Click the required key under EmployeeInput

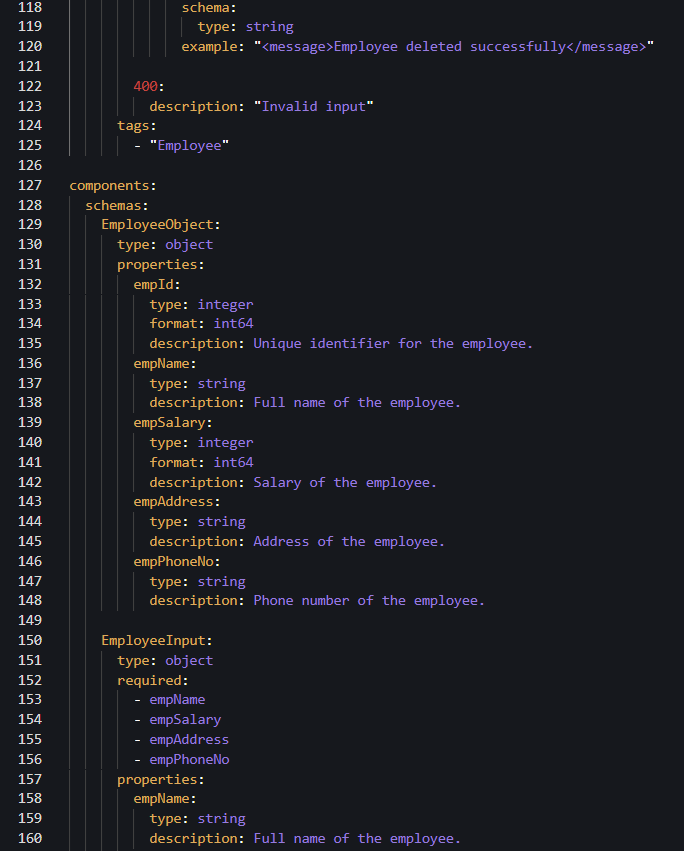click(149, 680)
